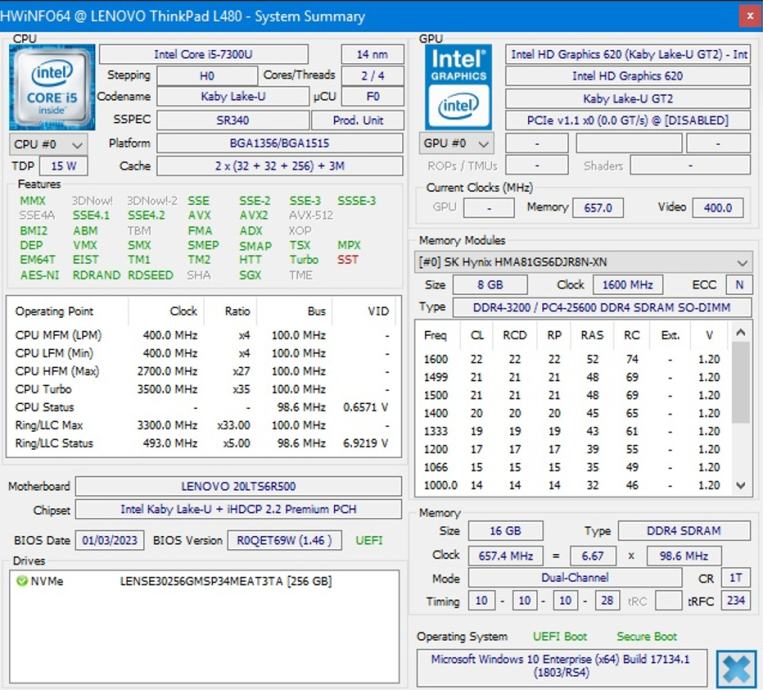
Task: Click the Intel Graphics logo
Action: (x=459, y=86)
